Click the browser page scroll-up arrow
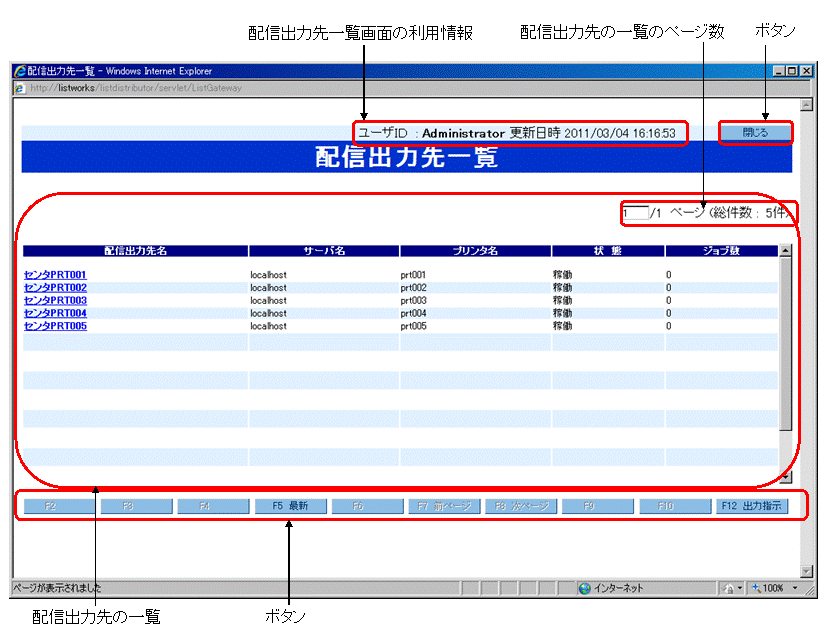 coord(806,105)
